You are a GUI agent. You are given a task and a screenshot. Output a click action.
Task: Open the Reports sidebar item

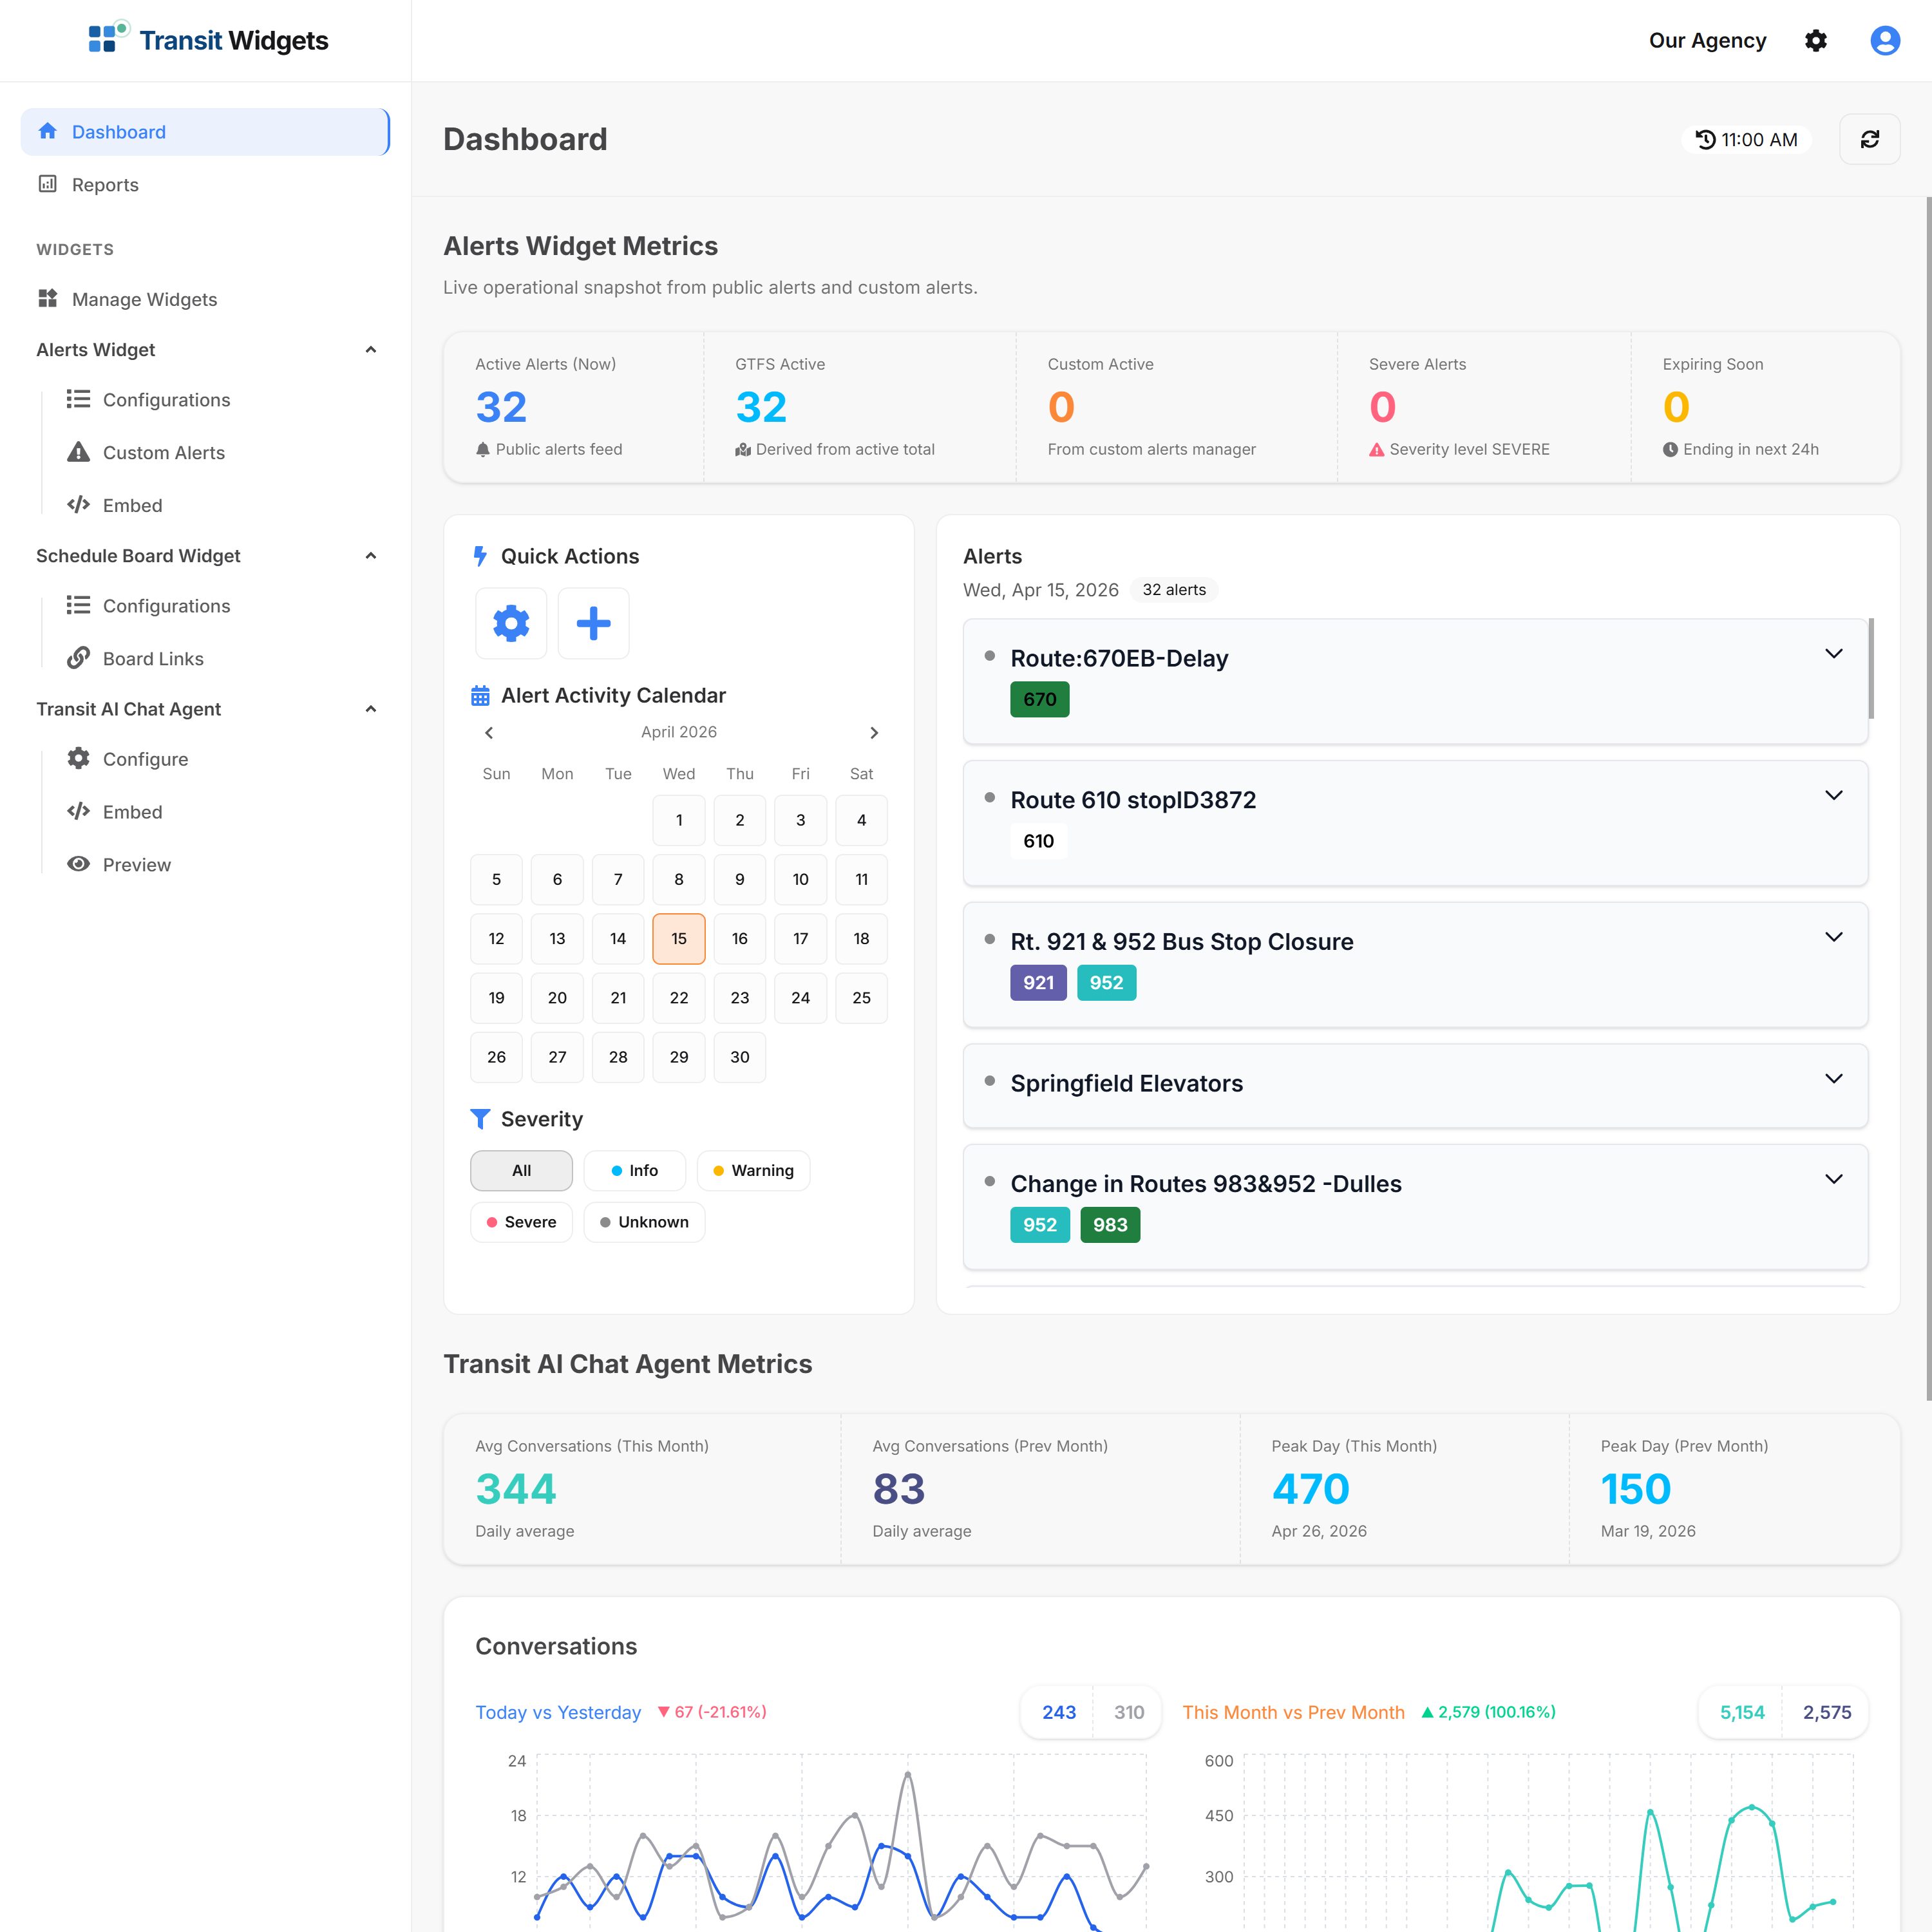[205, 184]
